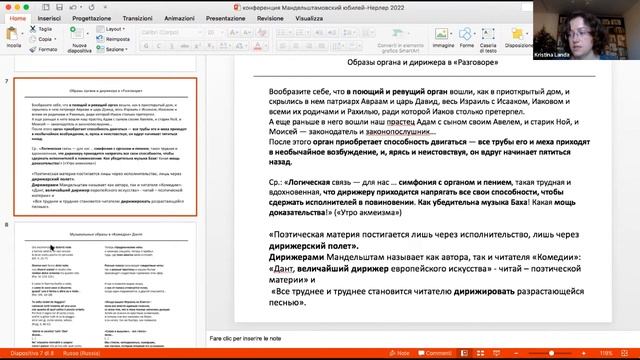Expand the Forme dropdown arrow
The image size is (640, 360).
[x=474, y=34]
